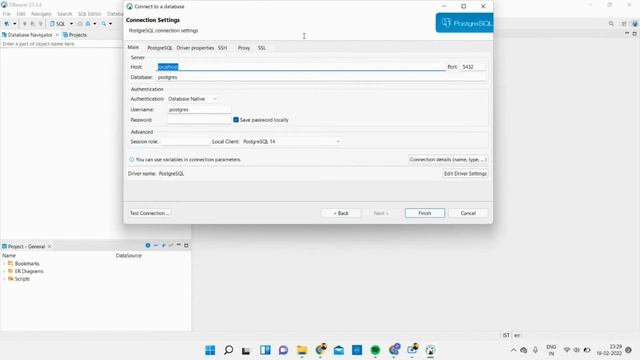640x360 pixels.
Task: Click the Host field containing localhost
Action: (301, 67)
